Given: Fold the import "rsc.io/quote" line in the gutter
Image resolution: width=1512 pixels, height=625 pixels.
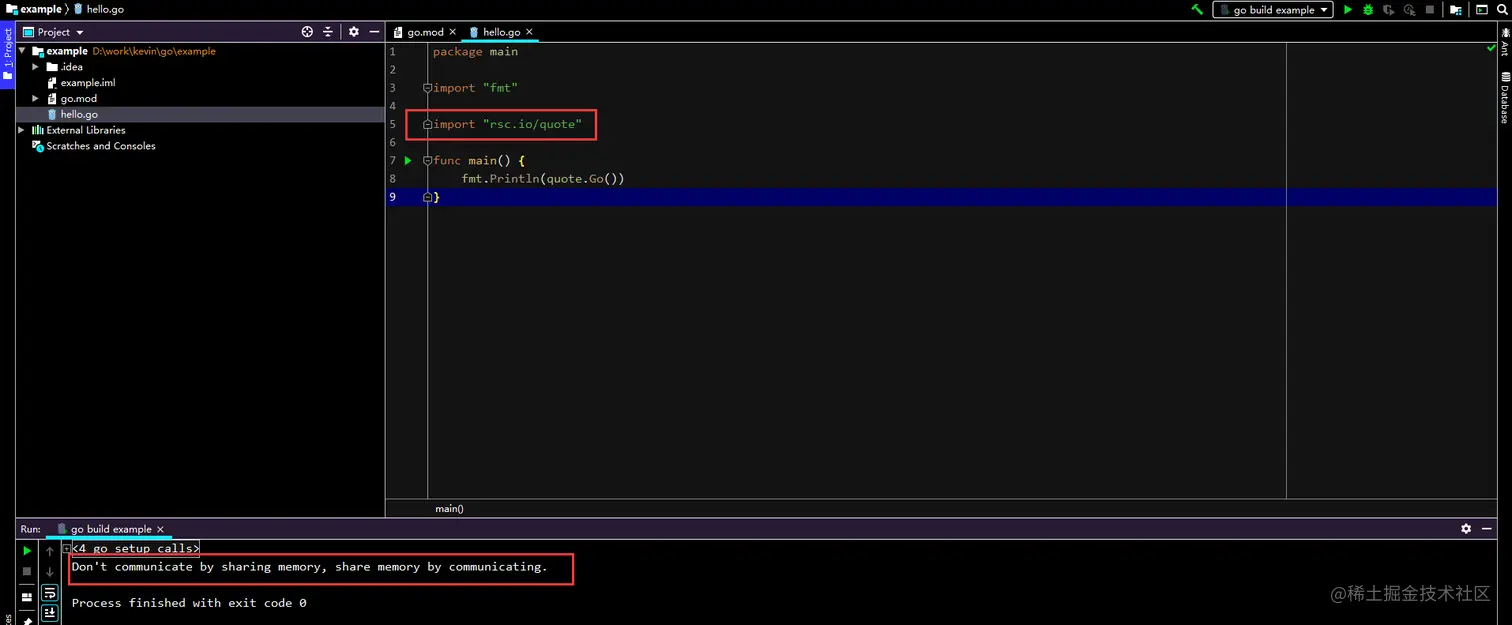Looking at the screenshot, I should click(428, 124).
